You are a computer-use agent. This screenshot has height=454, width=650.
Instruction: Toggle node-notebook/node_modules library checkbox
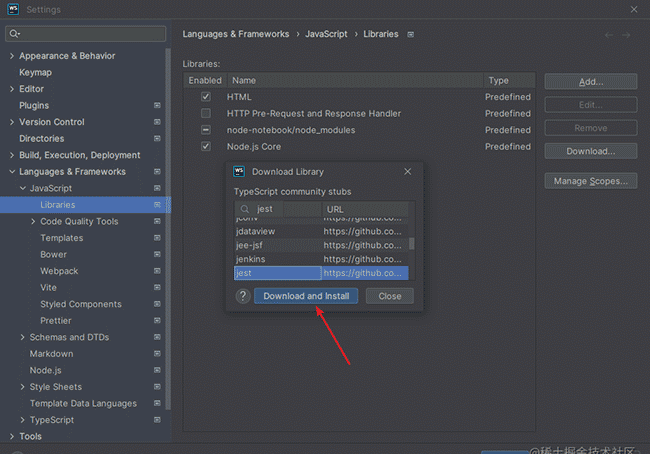click(x=206, y=130)
